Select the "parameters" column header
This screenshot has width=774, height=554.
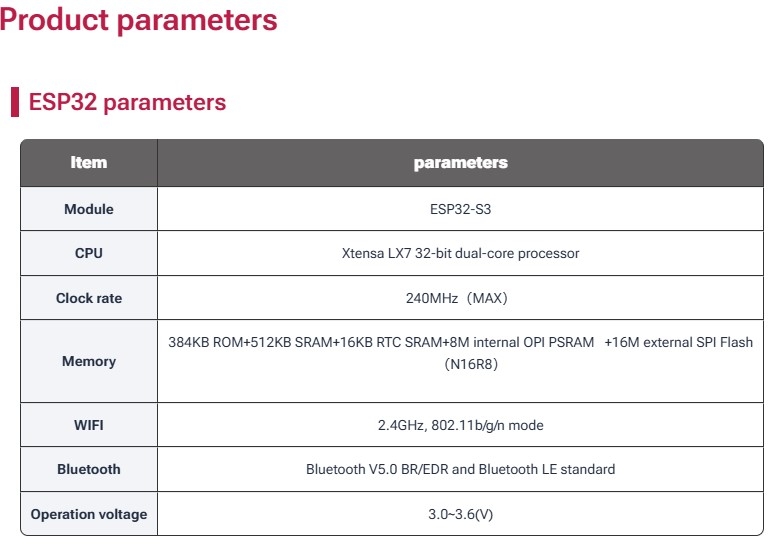coord(460,162)
